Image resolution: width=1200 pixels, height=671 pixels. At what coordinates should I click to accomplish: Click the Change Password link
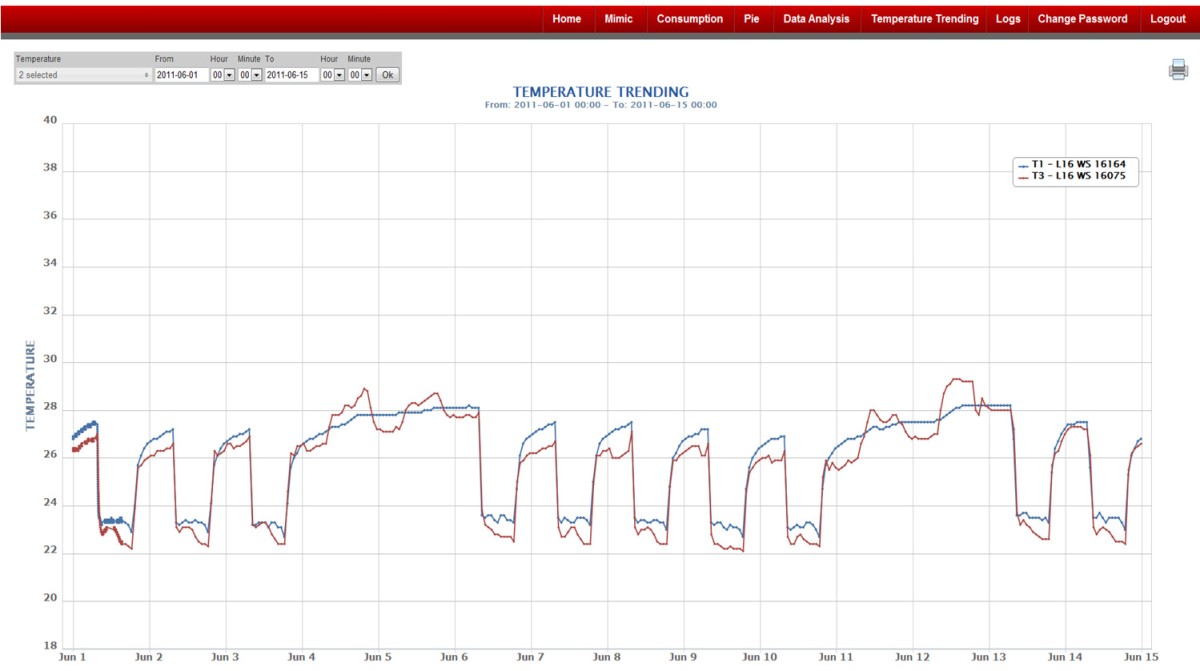(x=1082, y=19)
